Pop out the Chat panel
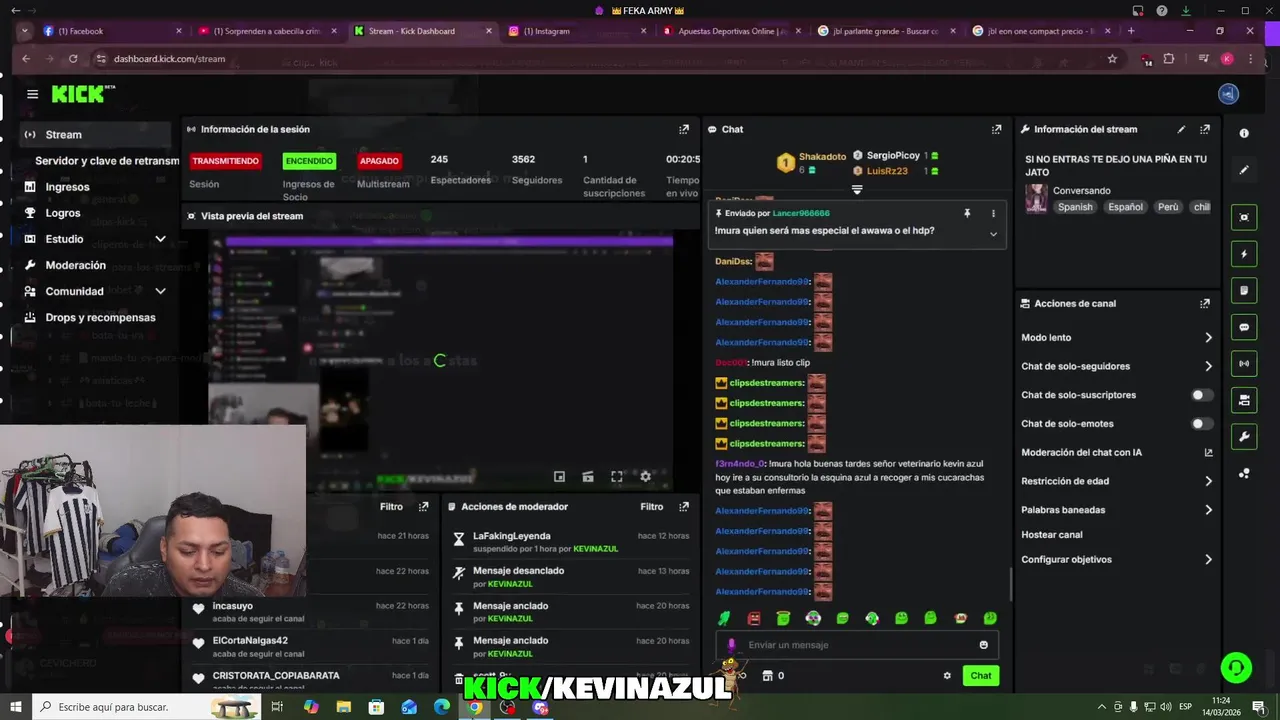 coord(996,129)
